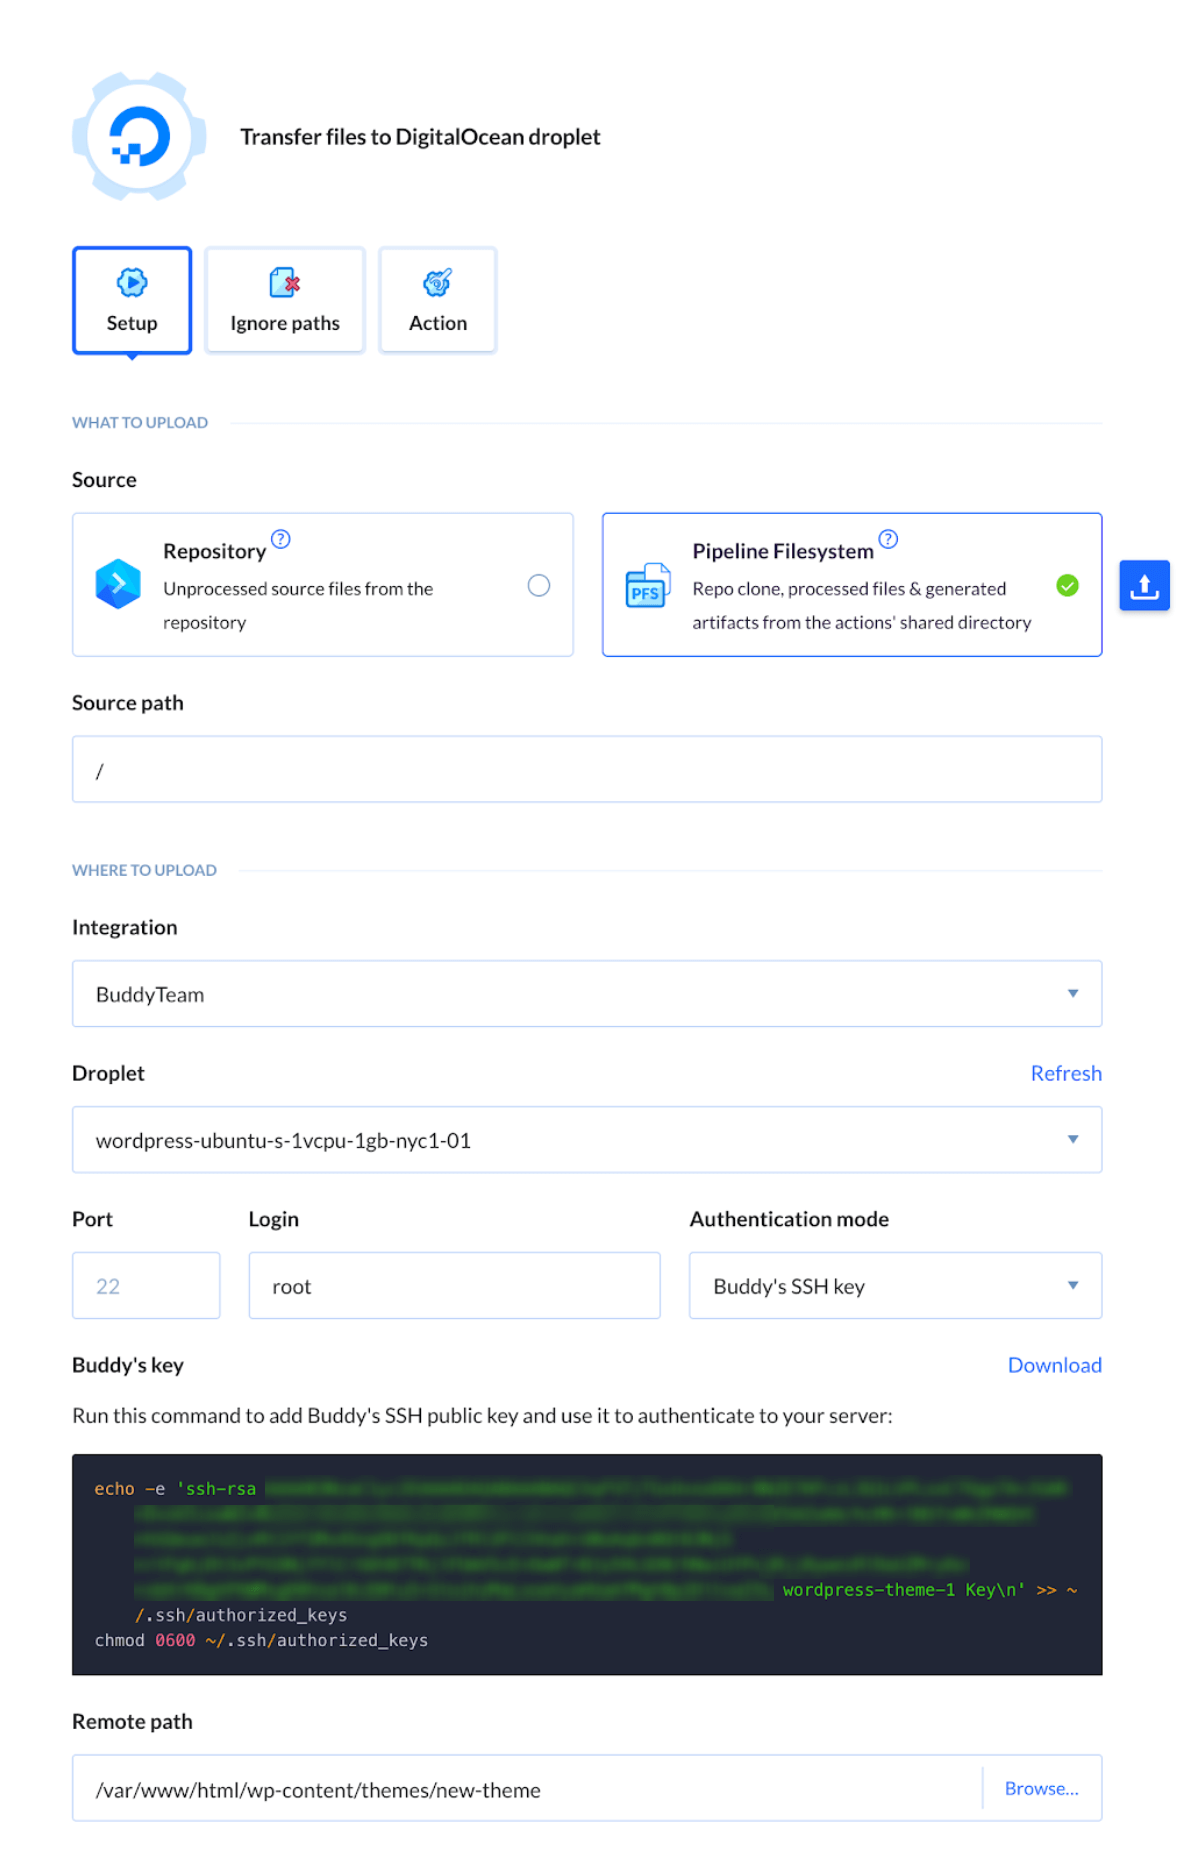1182x1857 pixels.
Task: Click the 'WHERE TO UPLOAD' section heading
Action: coord(144,870)
